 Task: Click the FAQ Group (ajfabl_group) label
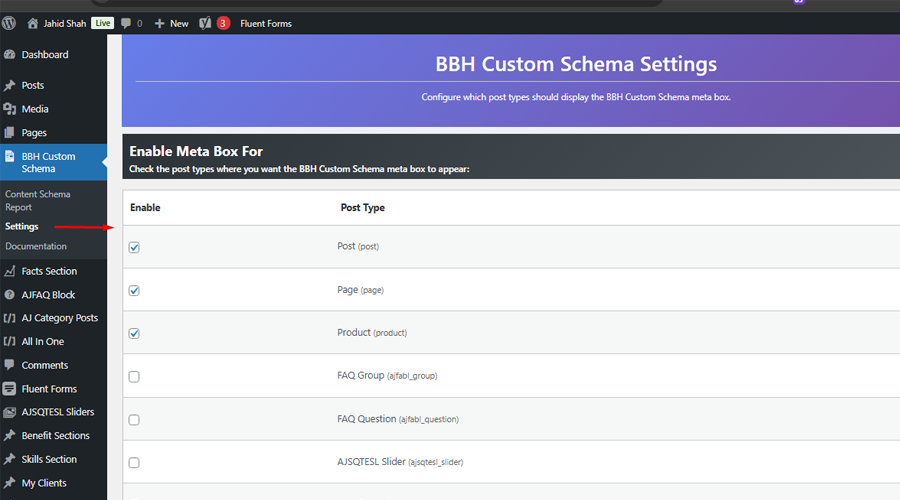click(x=387, y=375)
